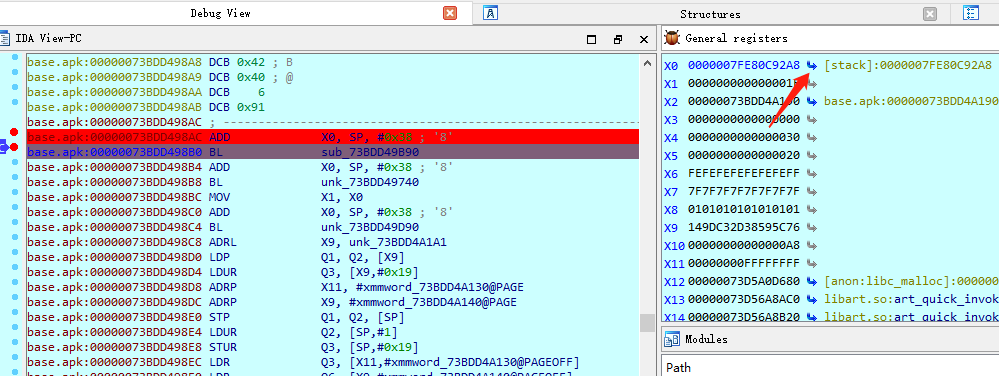999x376 pixels.
Task: Click the jump arrow for register X10
Action: pyautogui.click(x=812, y=245)
